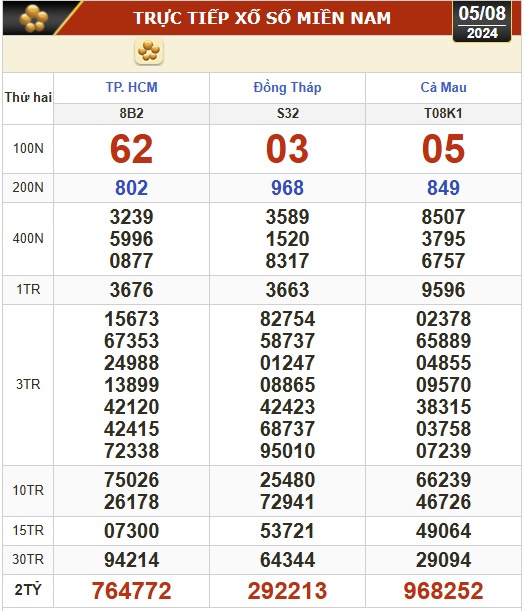Click the 30TR number 29094

click(x=444, y=560)
